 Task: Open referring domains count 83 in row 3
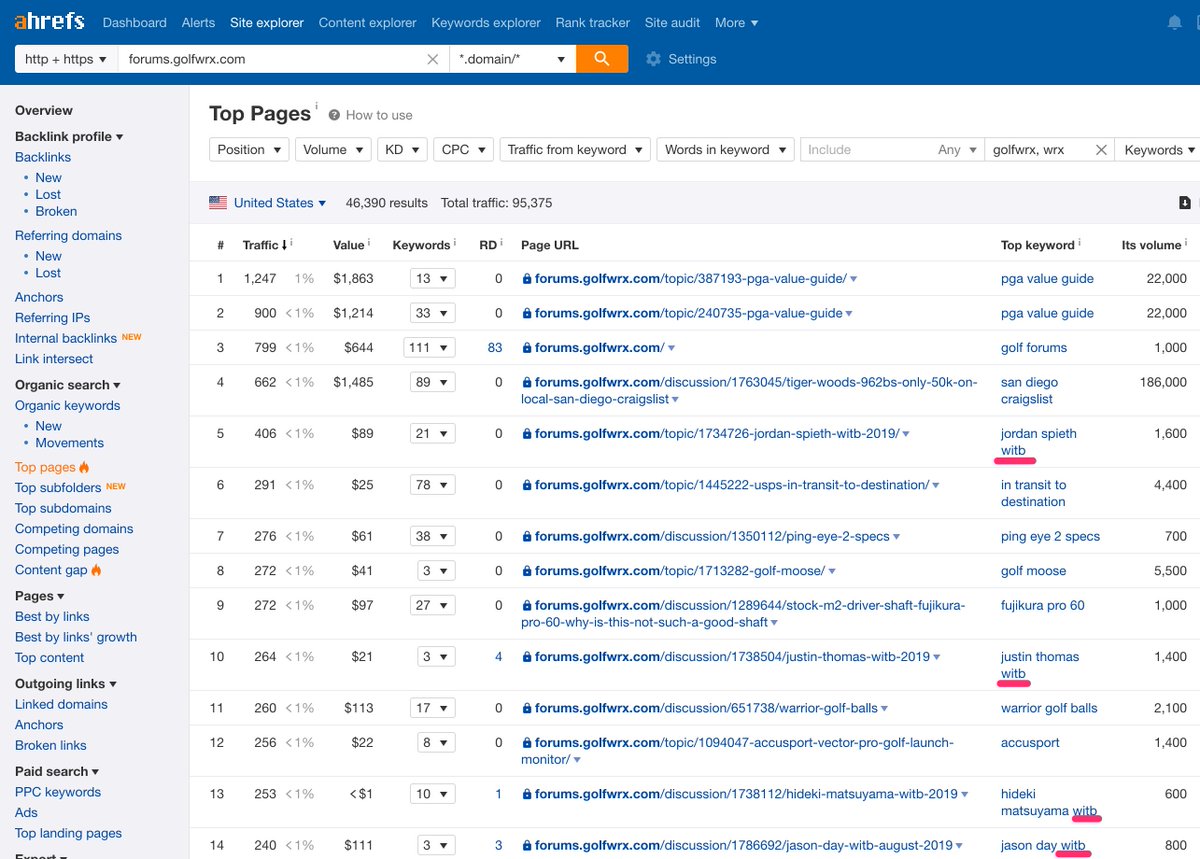(x=495, y=348)
